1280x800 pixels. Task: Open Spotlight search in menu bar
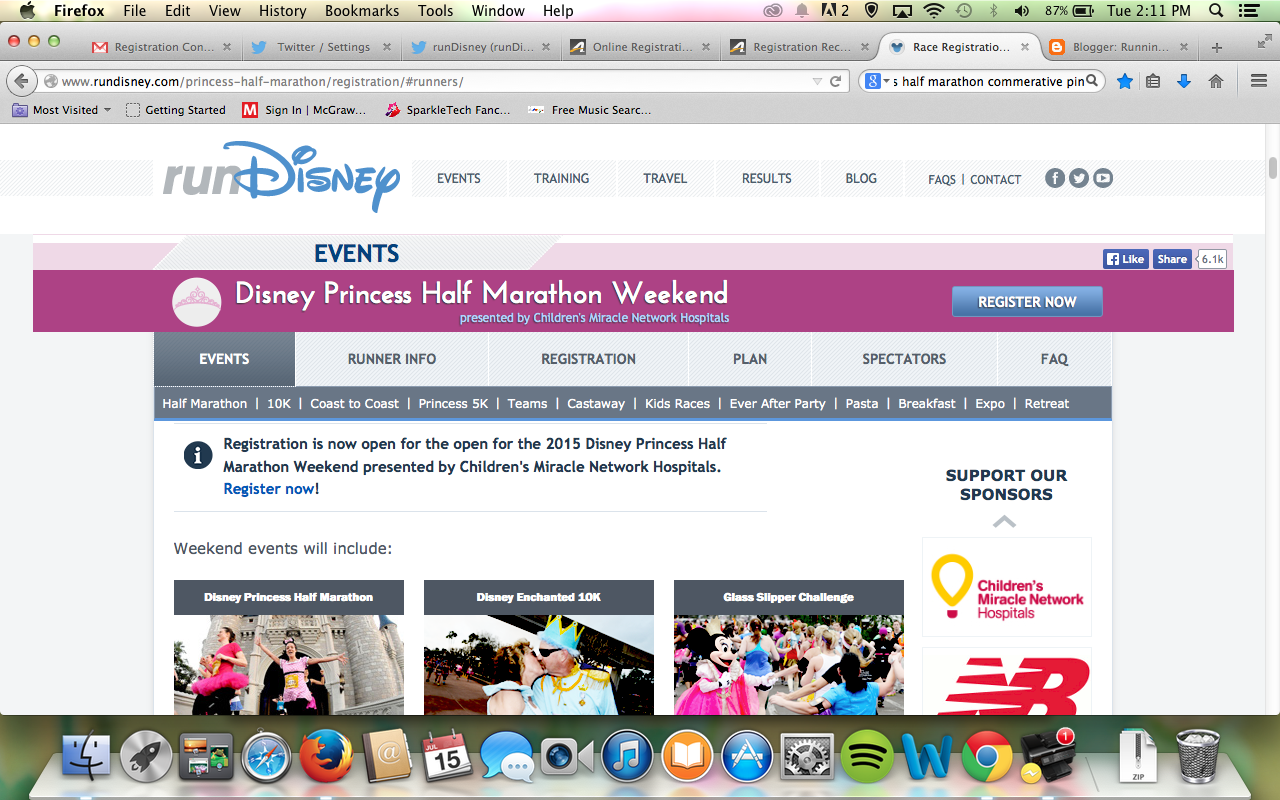(x=1216, y=11)
